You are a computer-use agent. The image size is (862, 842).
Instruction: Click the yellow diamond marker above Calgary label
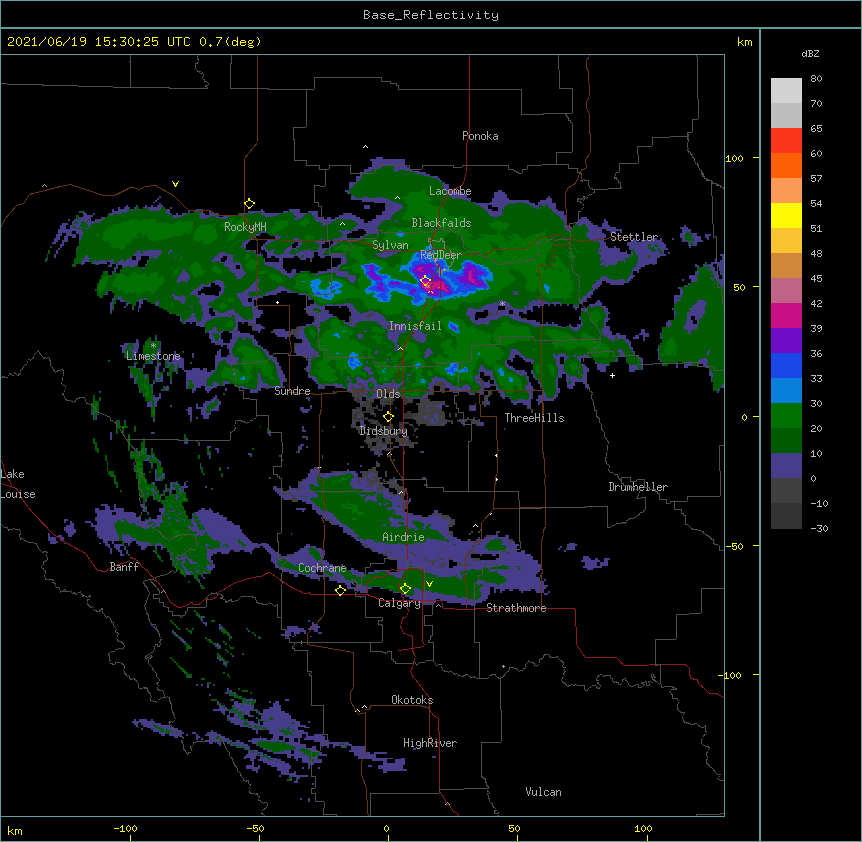coord(405,589)
